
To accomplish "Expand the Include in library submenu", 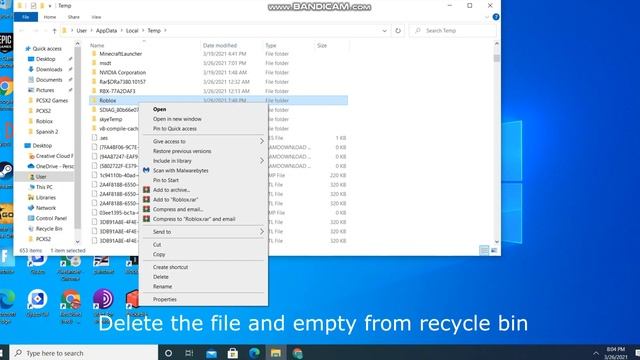I will pyautogui.click(x=203, y=161).
